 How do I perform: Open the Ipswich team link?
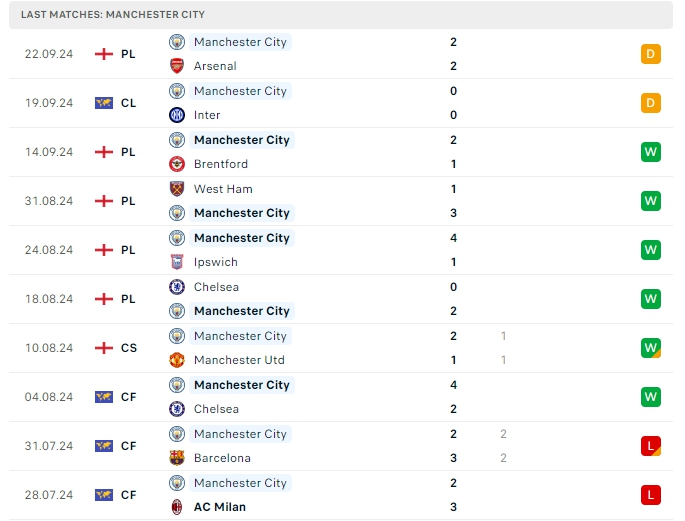(x=216, y=262)
